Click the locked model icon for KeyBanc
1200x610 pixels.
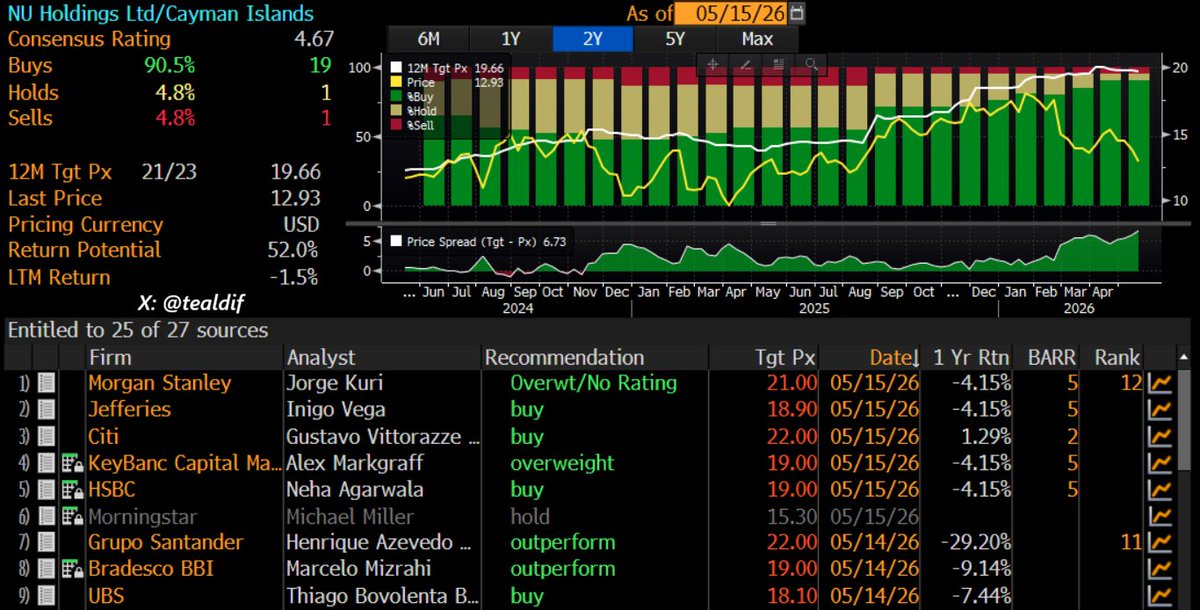73,463
